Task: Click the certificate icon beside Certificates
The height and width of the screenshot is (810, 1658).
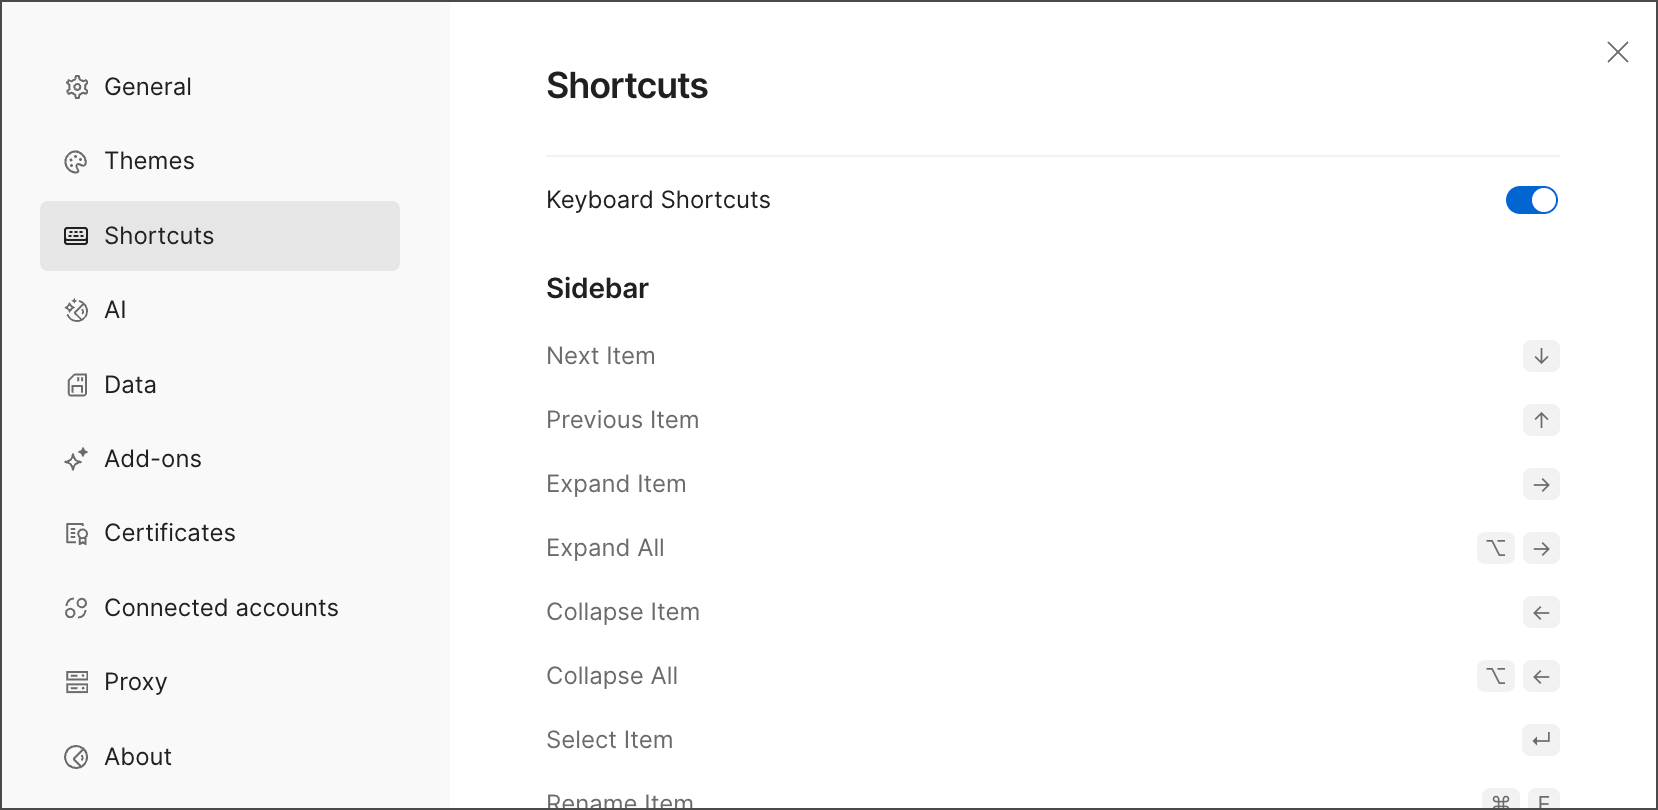Action: (76, 533)
